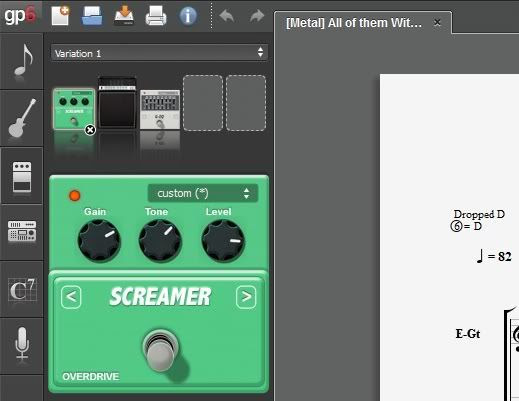Open the guitar instrument panel
Screen dimensions: 519x401
click(x=22, y=118)
